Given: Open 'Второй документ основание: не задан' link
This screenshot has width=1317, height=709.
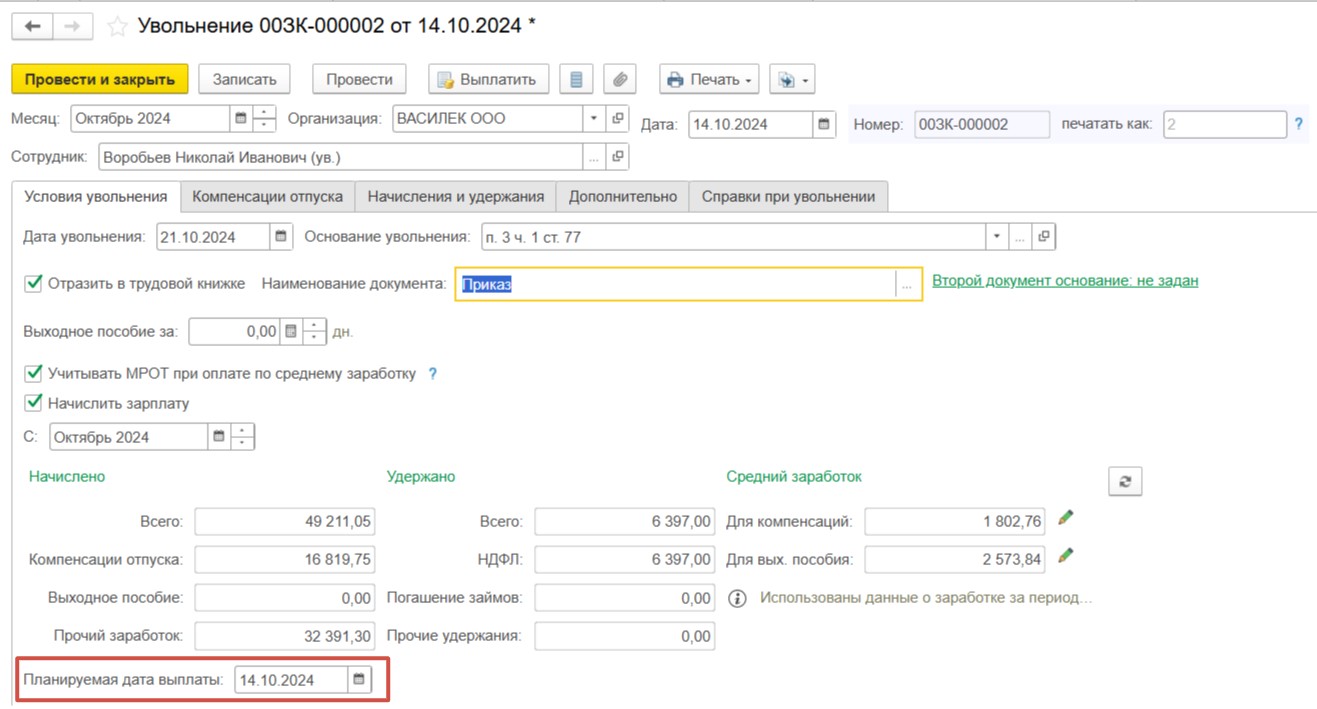Looking at the screenshot, I should [x=1065, y=281].
